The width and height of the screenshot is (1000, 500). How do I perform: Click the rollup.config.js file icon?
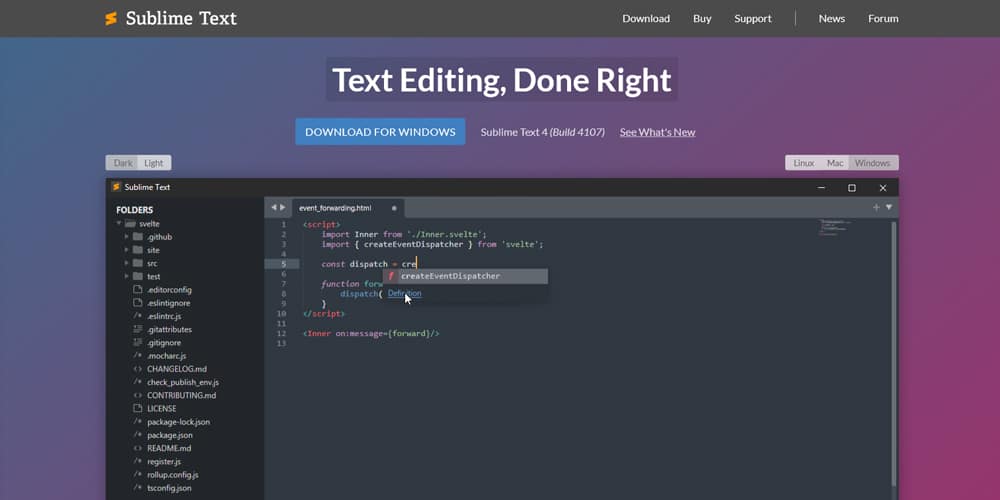click(x=137, y=474)
